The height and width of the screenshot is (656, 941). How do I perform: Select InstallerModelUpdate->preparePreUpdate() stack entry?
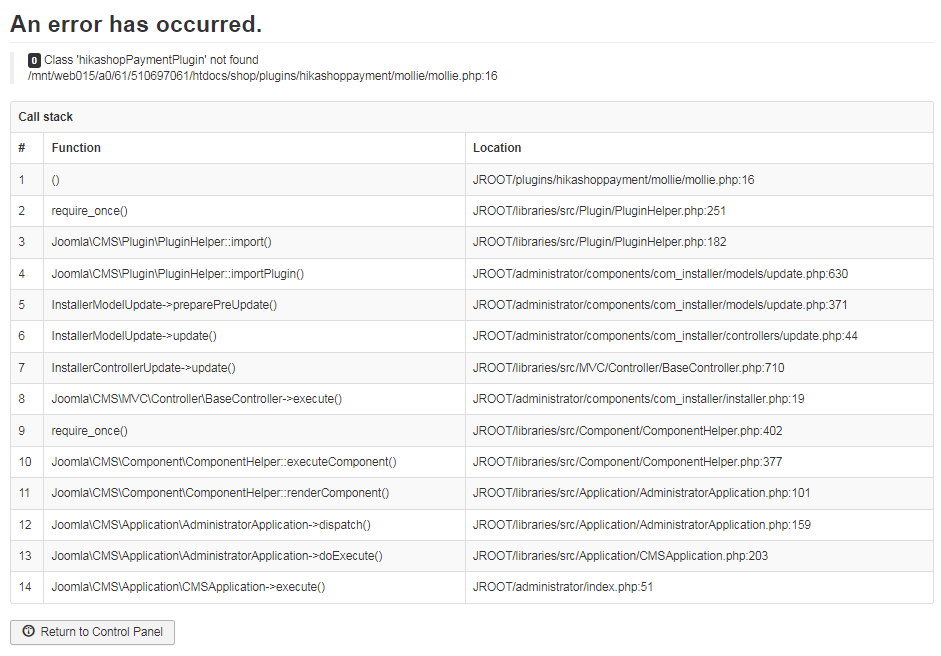point(164,305)
